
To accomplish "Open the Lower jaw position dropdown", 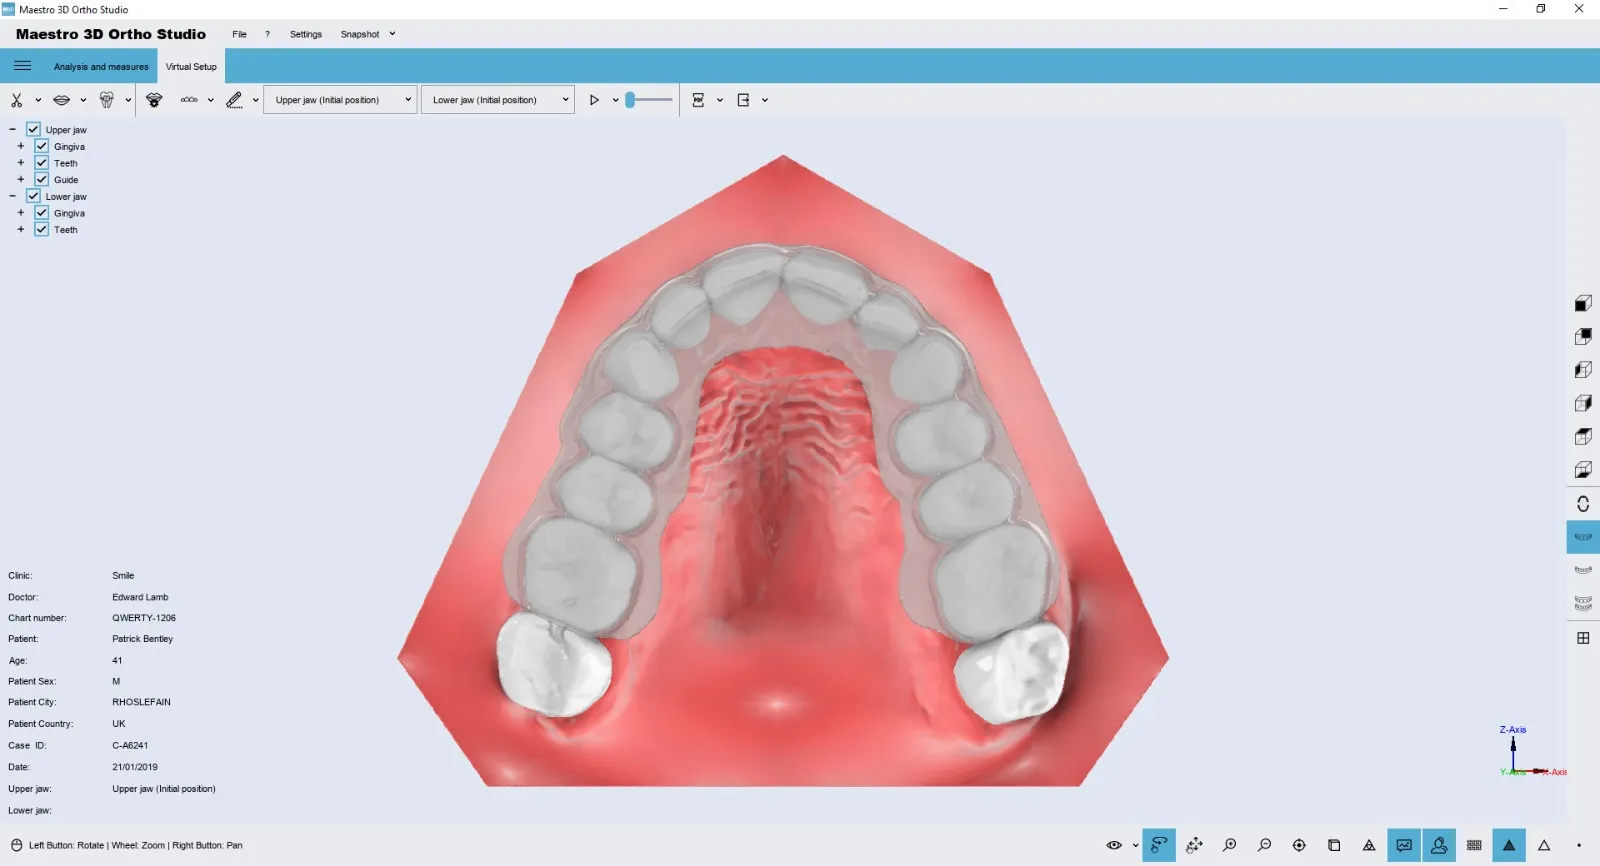I will [x=498, y=100].
